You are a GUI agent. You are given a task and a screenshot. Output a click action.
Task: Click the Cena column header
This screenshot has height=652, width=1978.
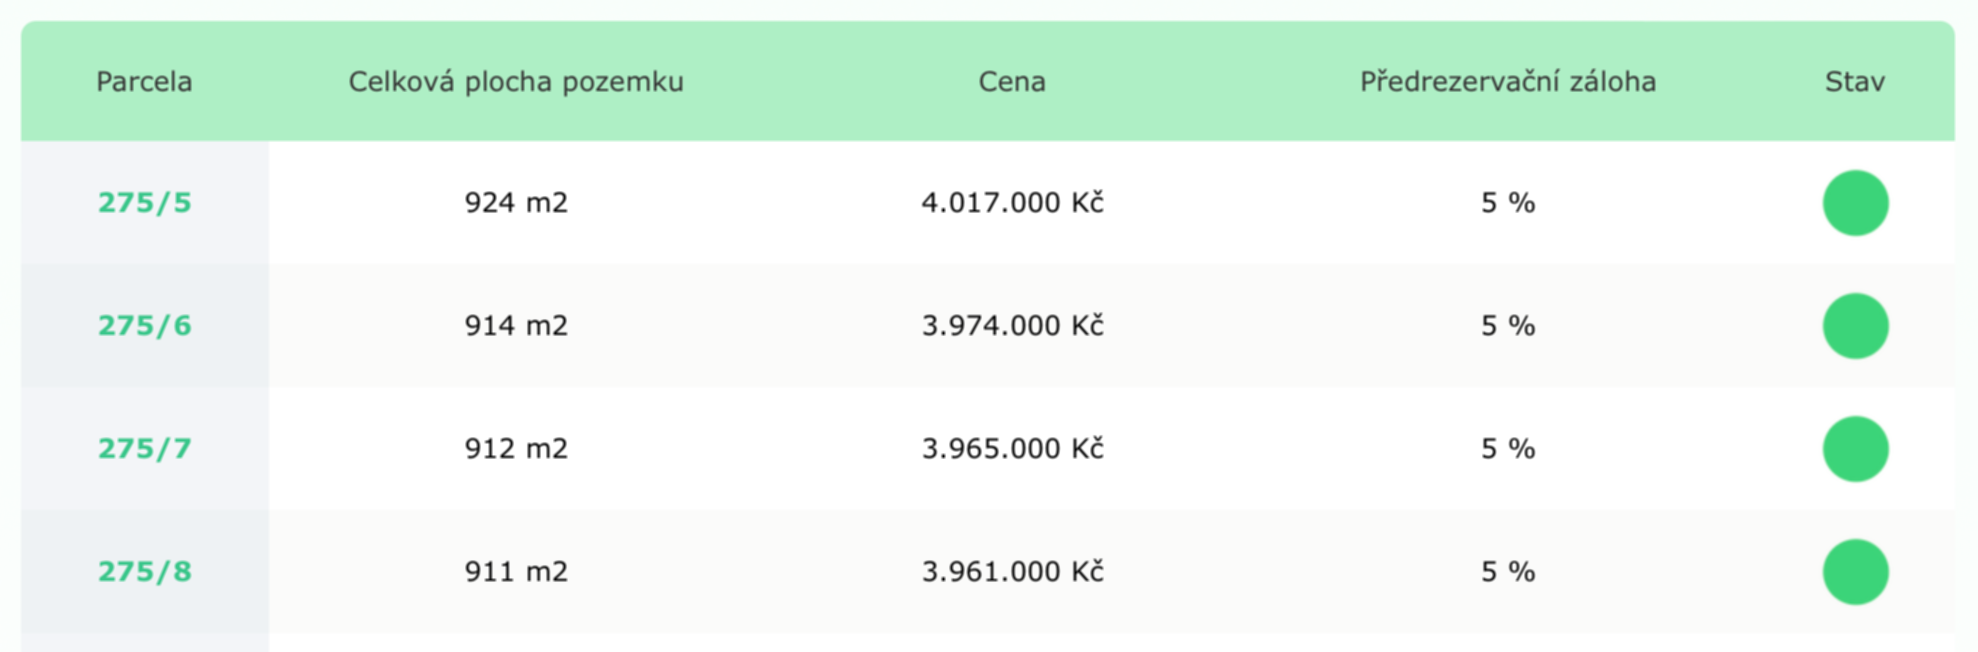1012,82
